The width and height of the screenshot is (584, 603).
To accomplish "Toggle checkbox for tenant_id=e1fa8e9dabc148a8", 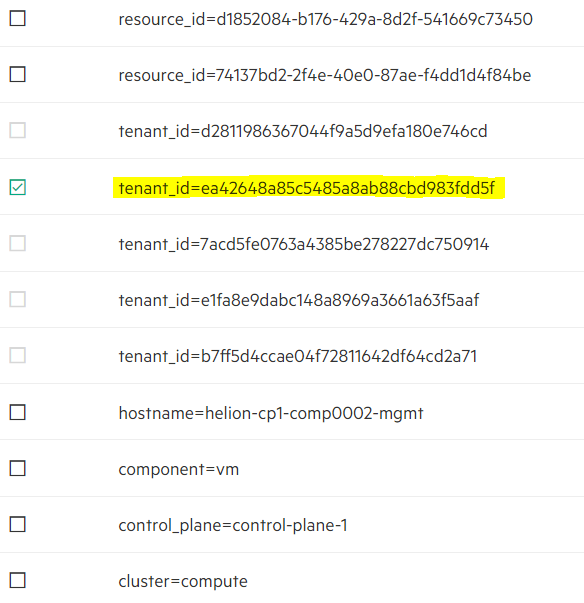I will [18, 299].
